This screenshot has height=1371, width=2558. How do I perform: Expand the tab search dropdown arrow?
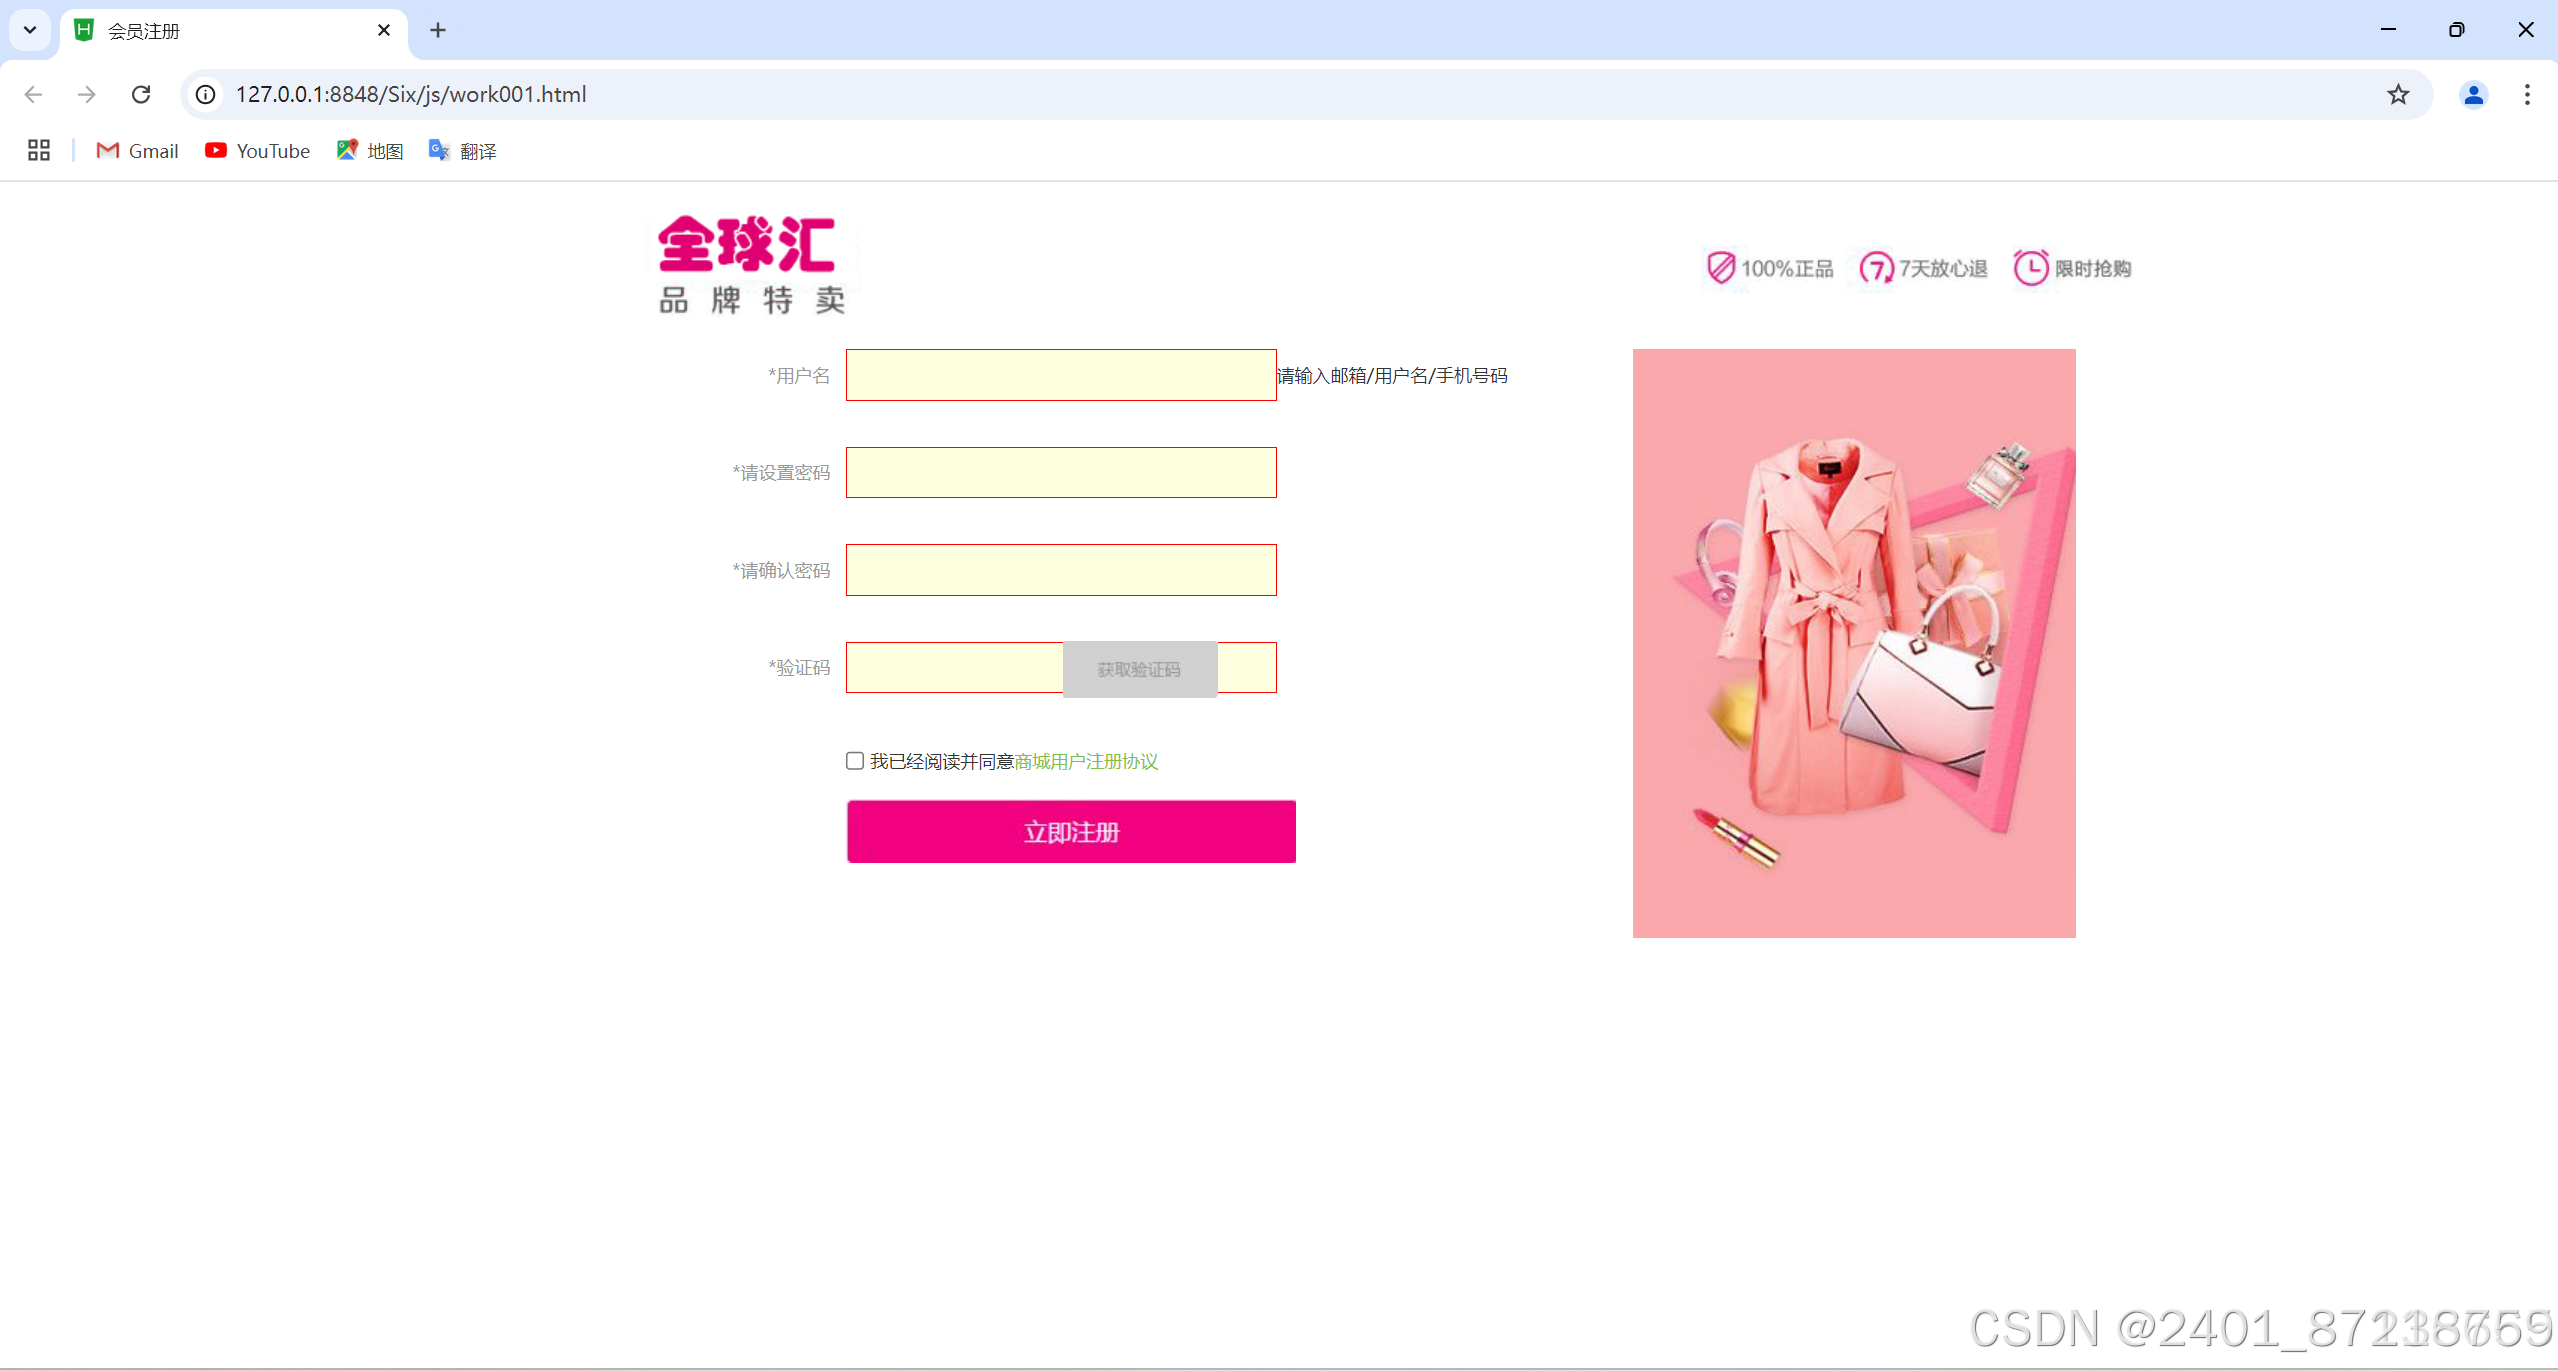pos(30,30)
